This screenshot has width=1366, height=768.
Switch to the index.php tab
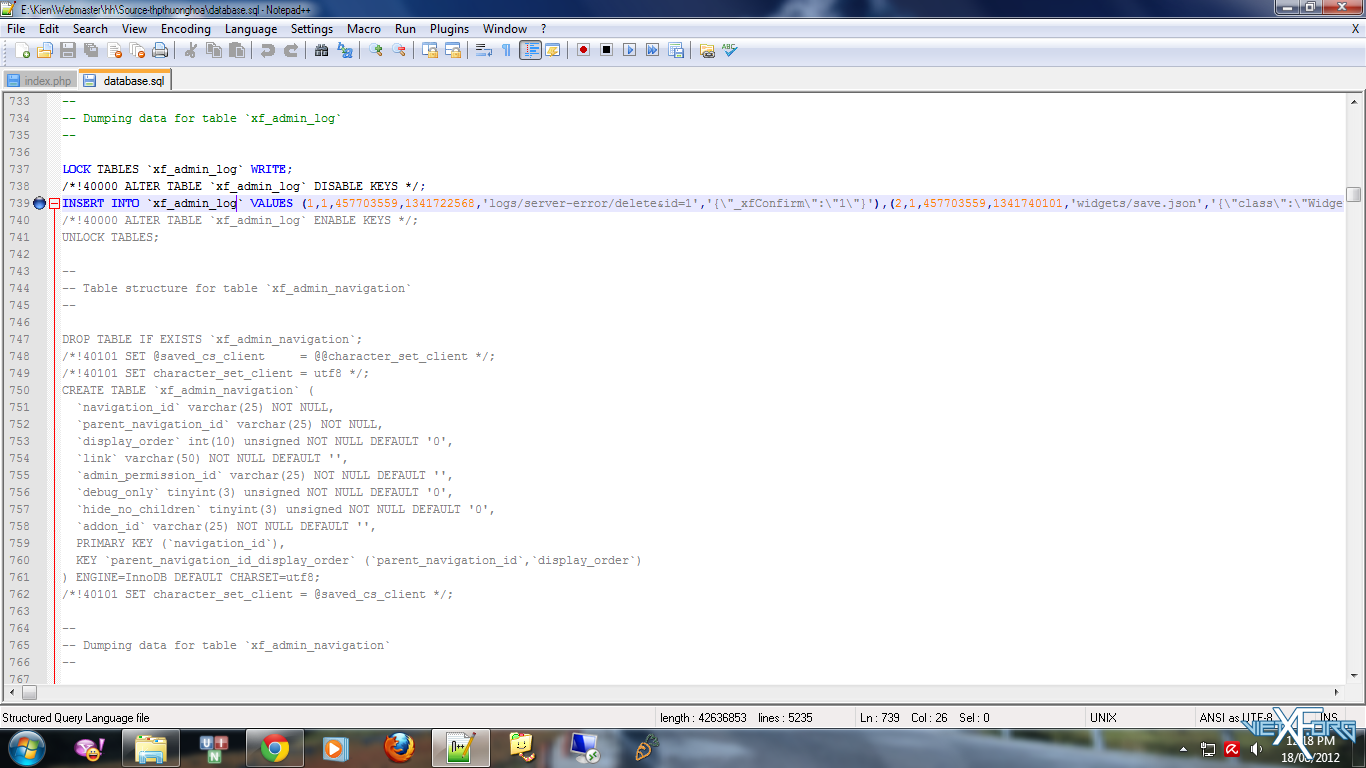pyautogui.click(x=40, y=80)
